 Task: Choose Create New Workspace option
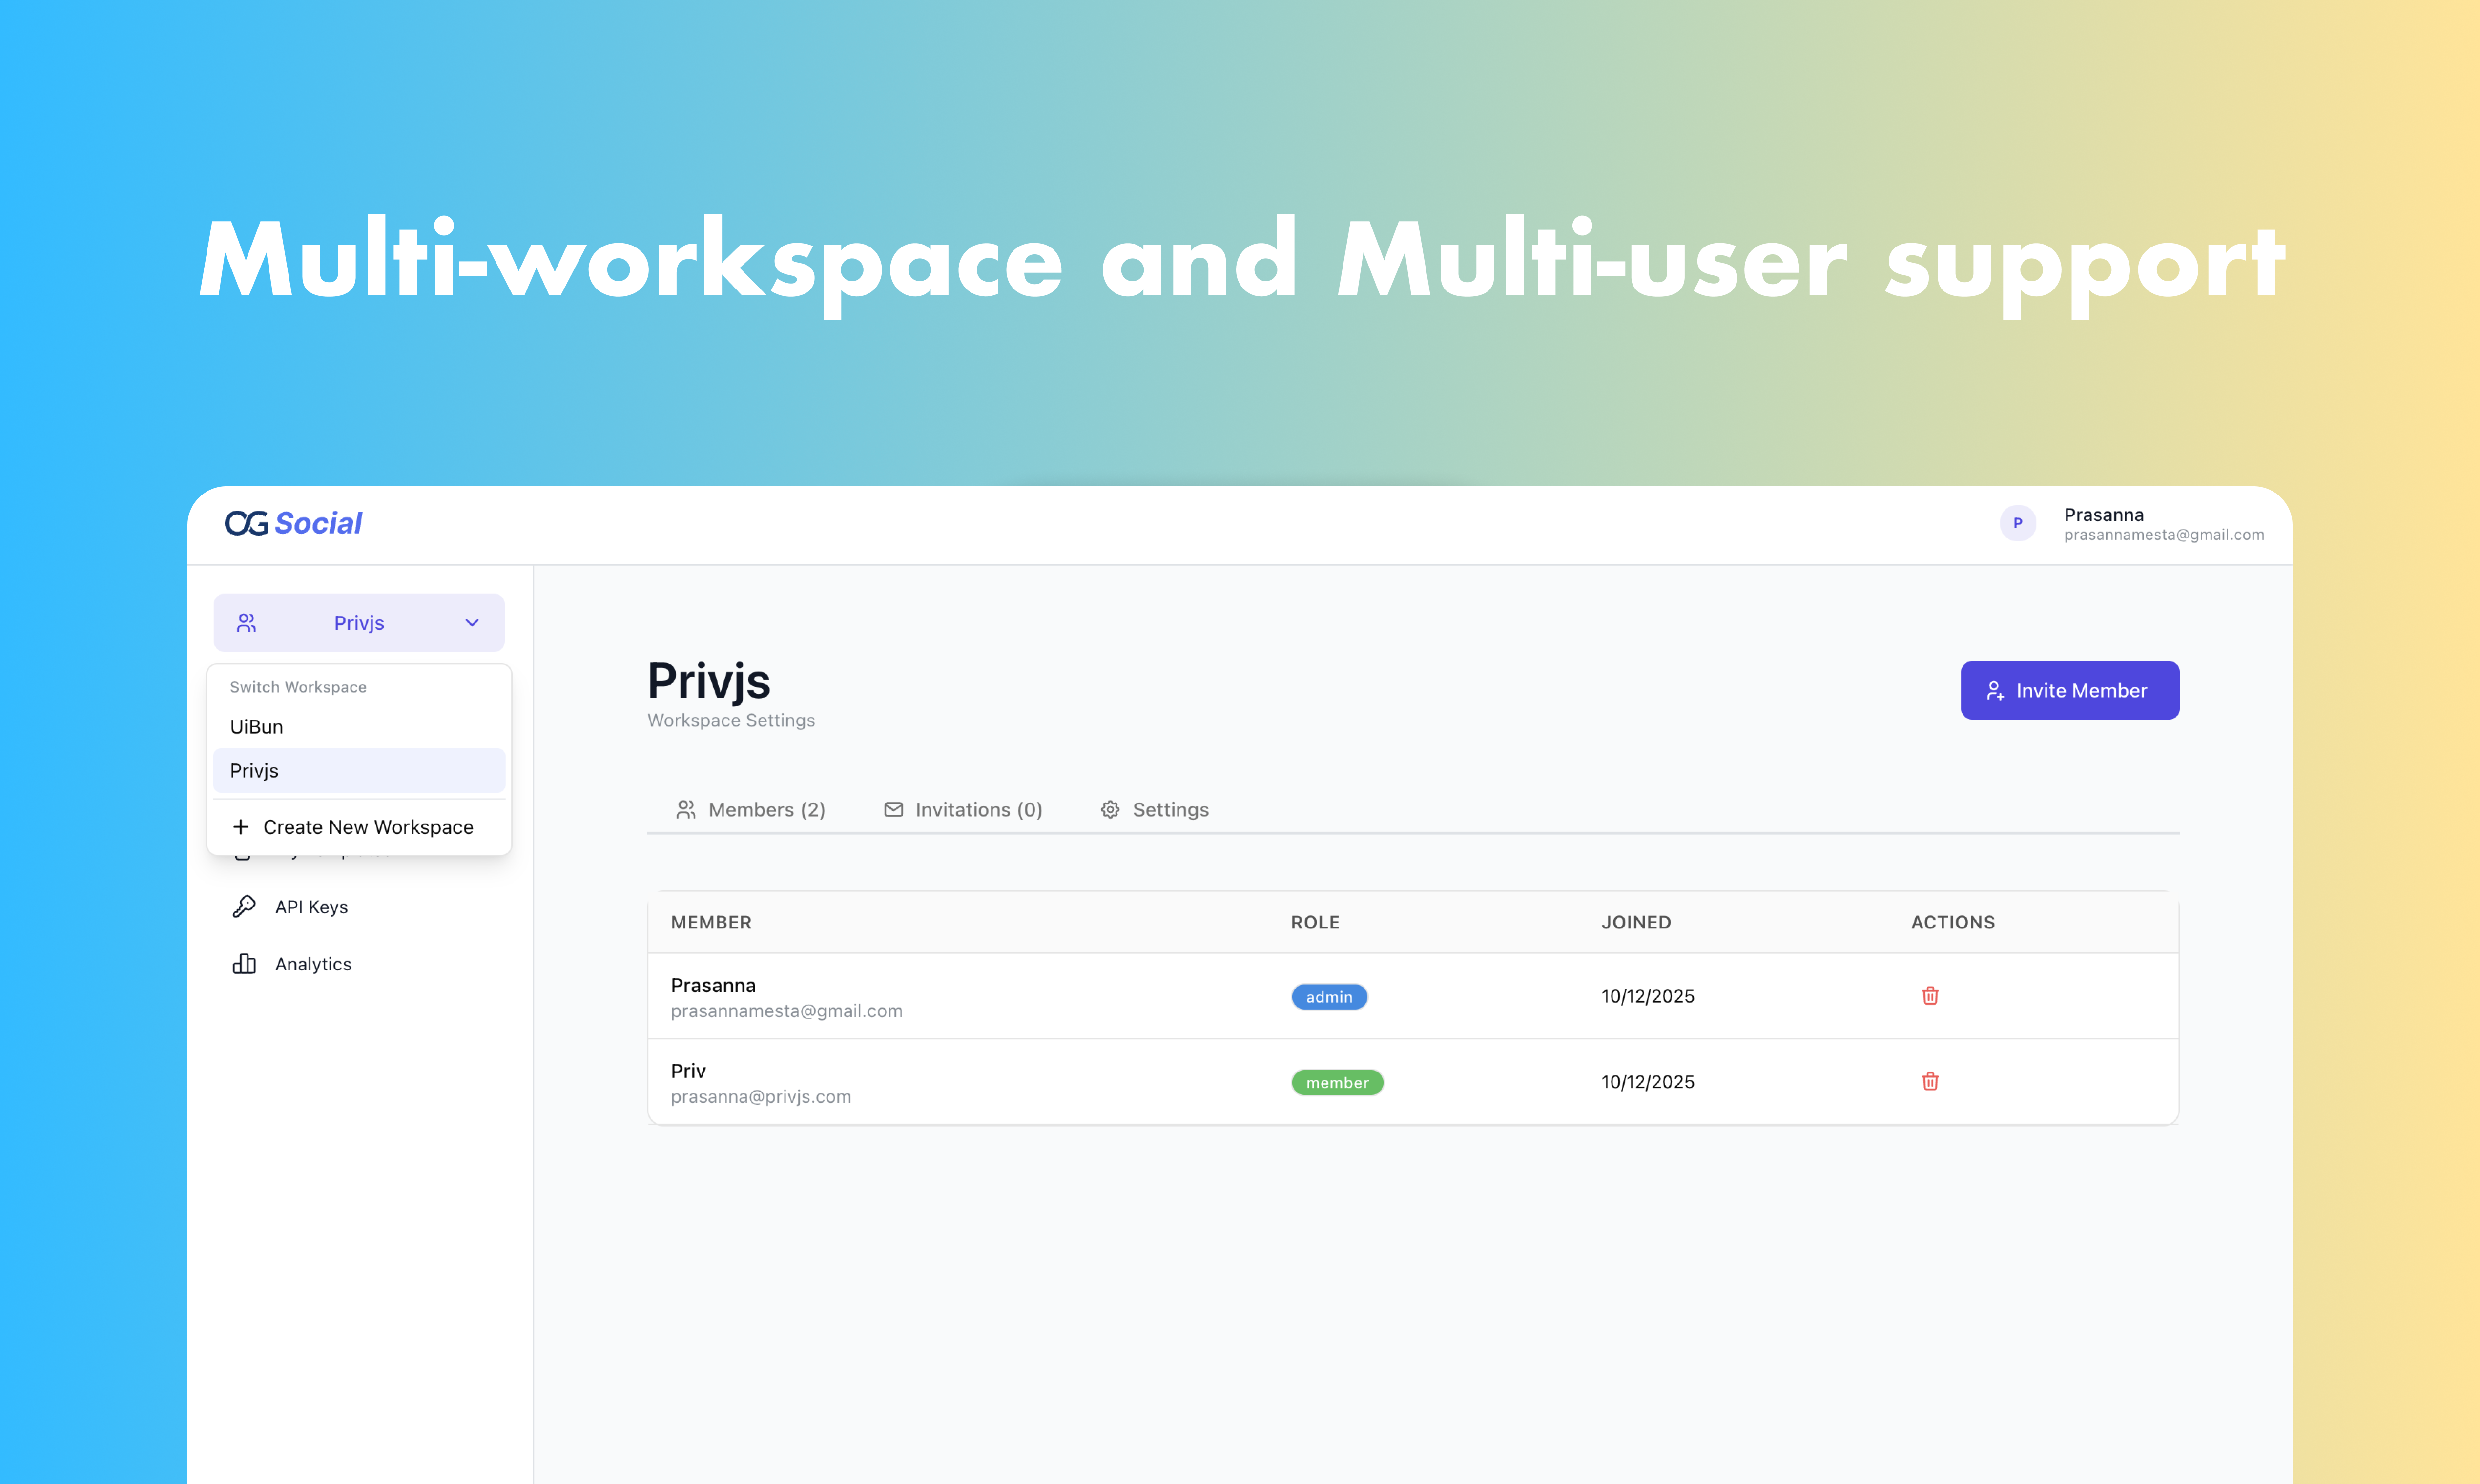367,827
